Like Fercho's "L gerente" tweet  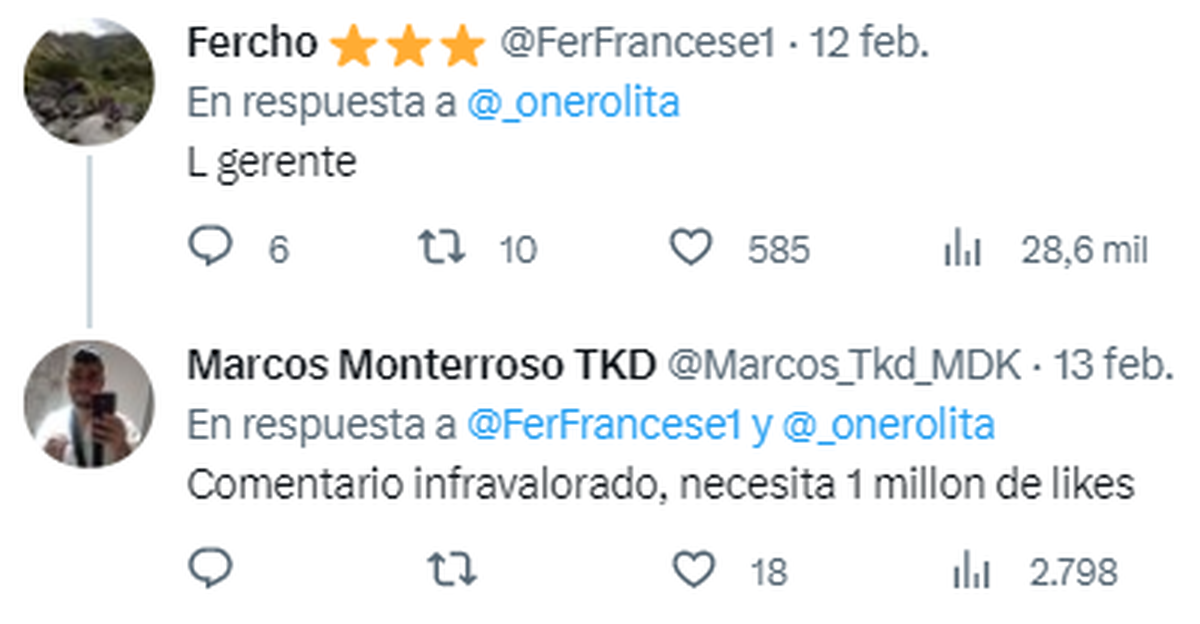pos(689,249)
